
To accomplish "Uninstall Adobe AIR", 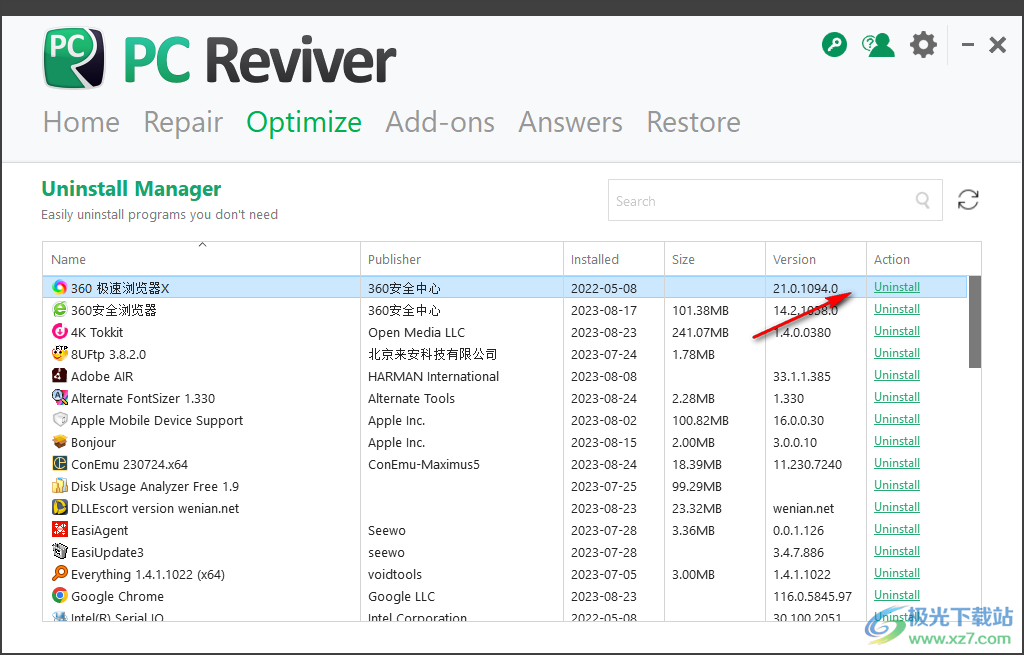I will [x=897, y=375].
